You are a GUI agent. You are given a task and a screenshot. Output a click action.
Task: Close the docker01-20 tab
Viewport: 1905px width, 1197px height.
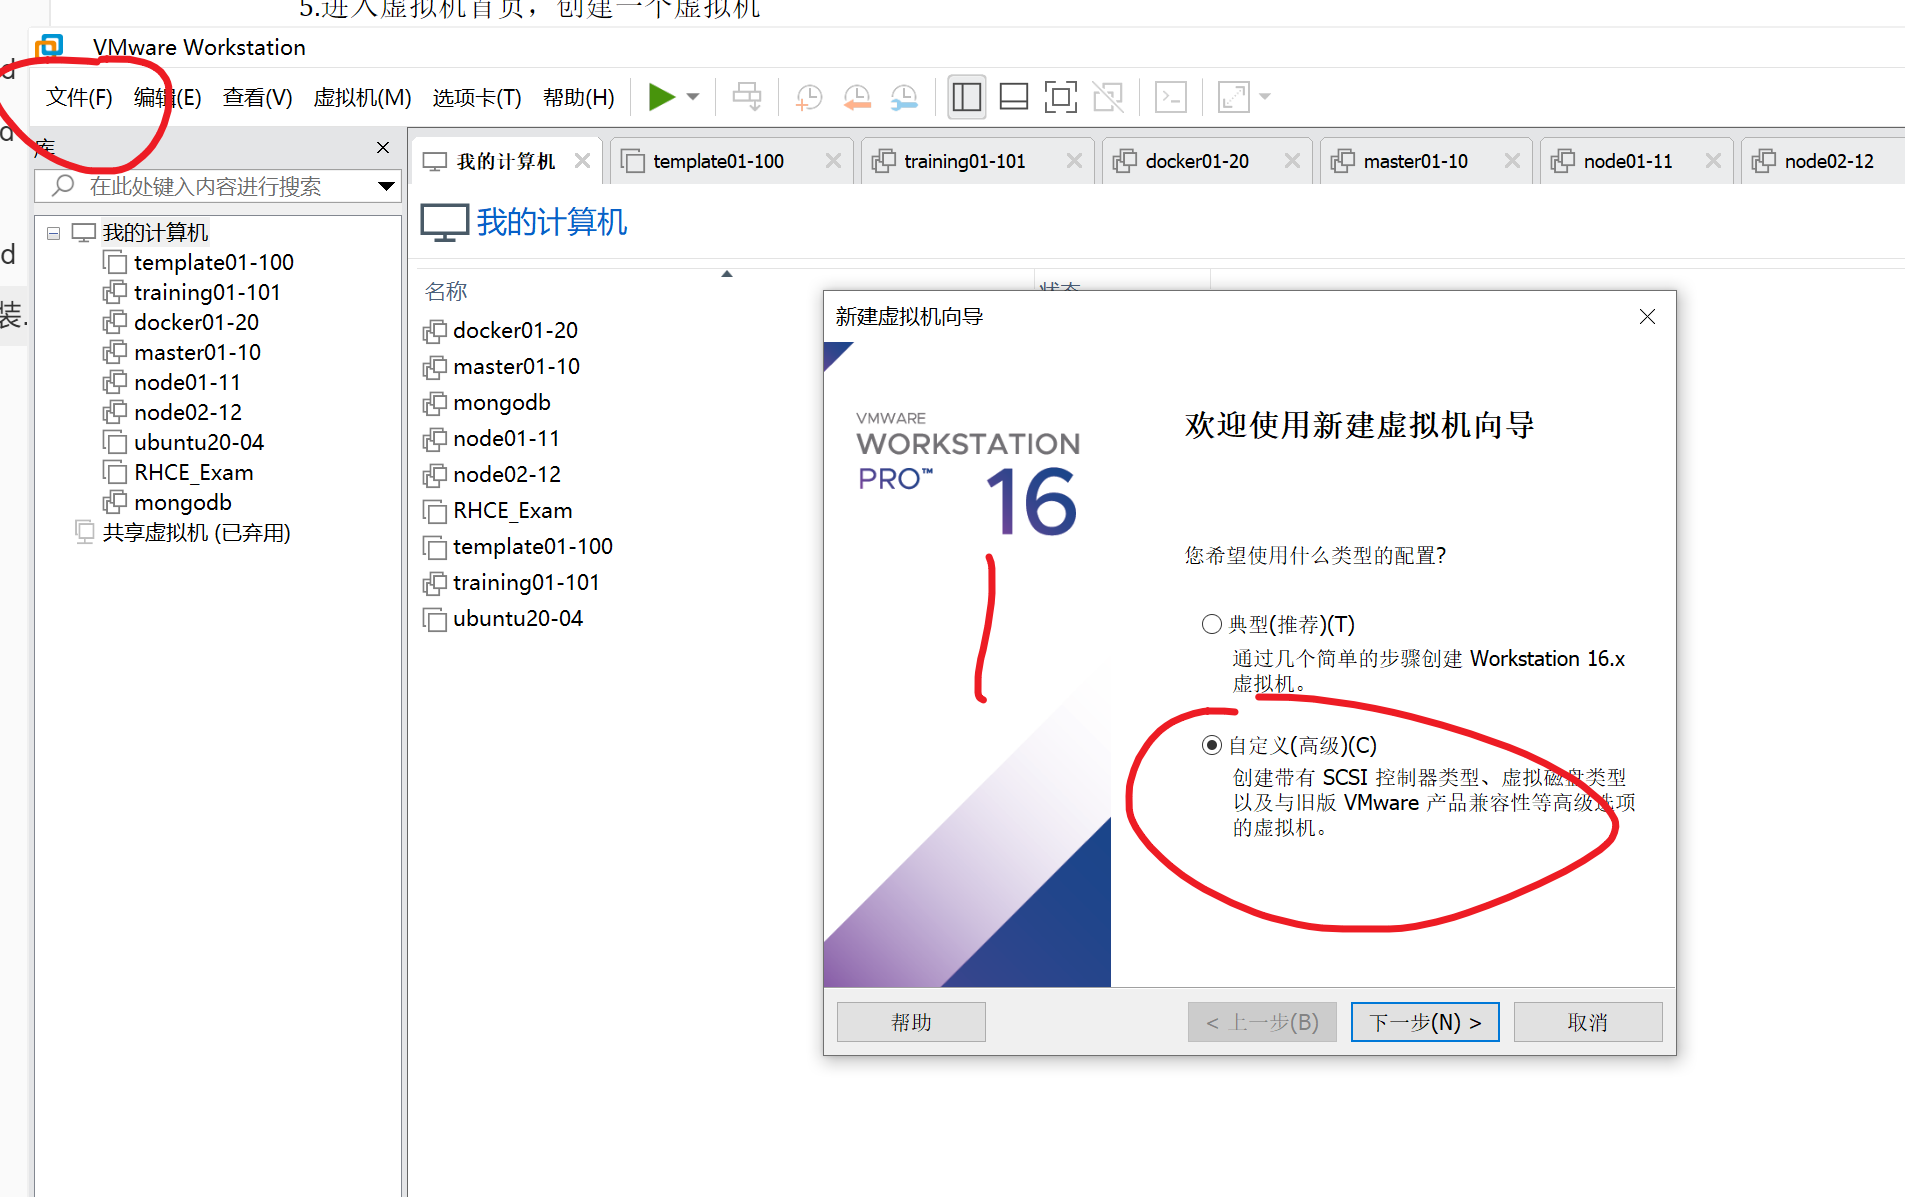1292,161
